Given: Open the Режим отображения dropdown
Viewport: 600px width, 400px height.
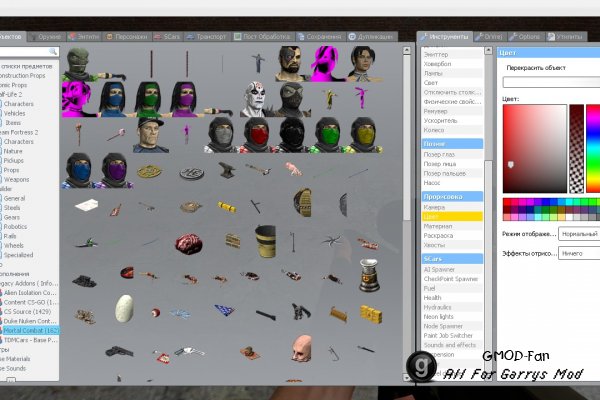Looking at the screenshot, I should click(579, 234).
